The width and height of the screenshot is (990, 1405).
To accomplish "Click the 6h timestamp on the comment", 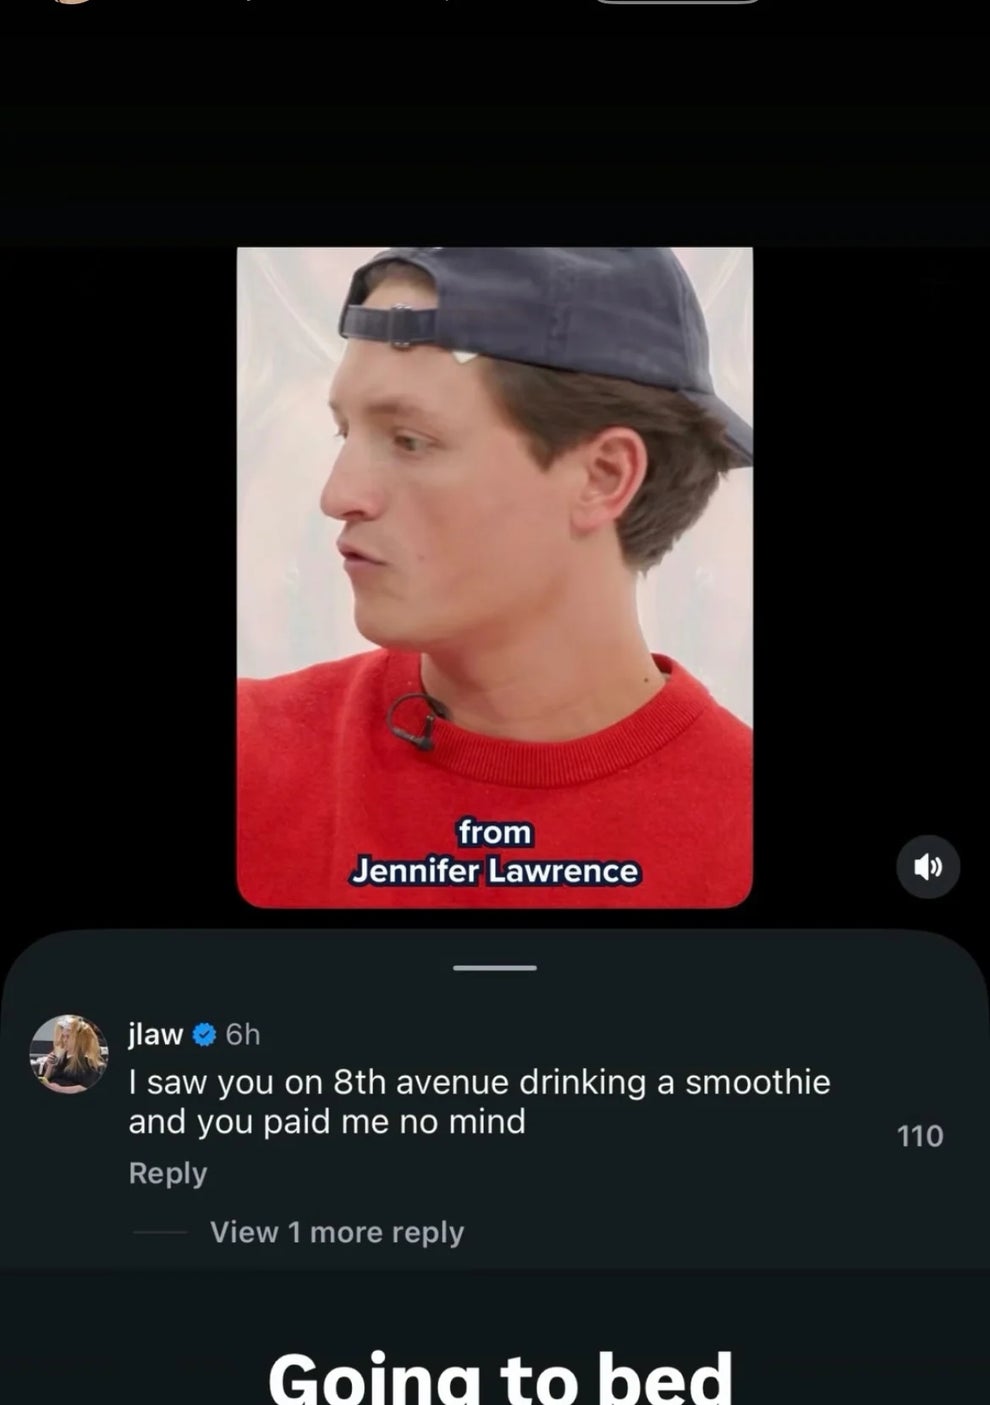I will (x=243, y=1034).
